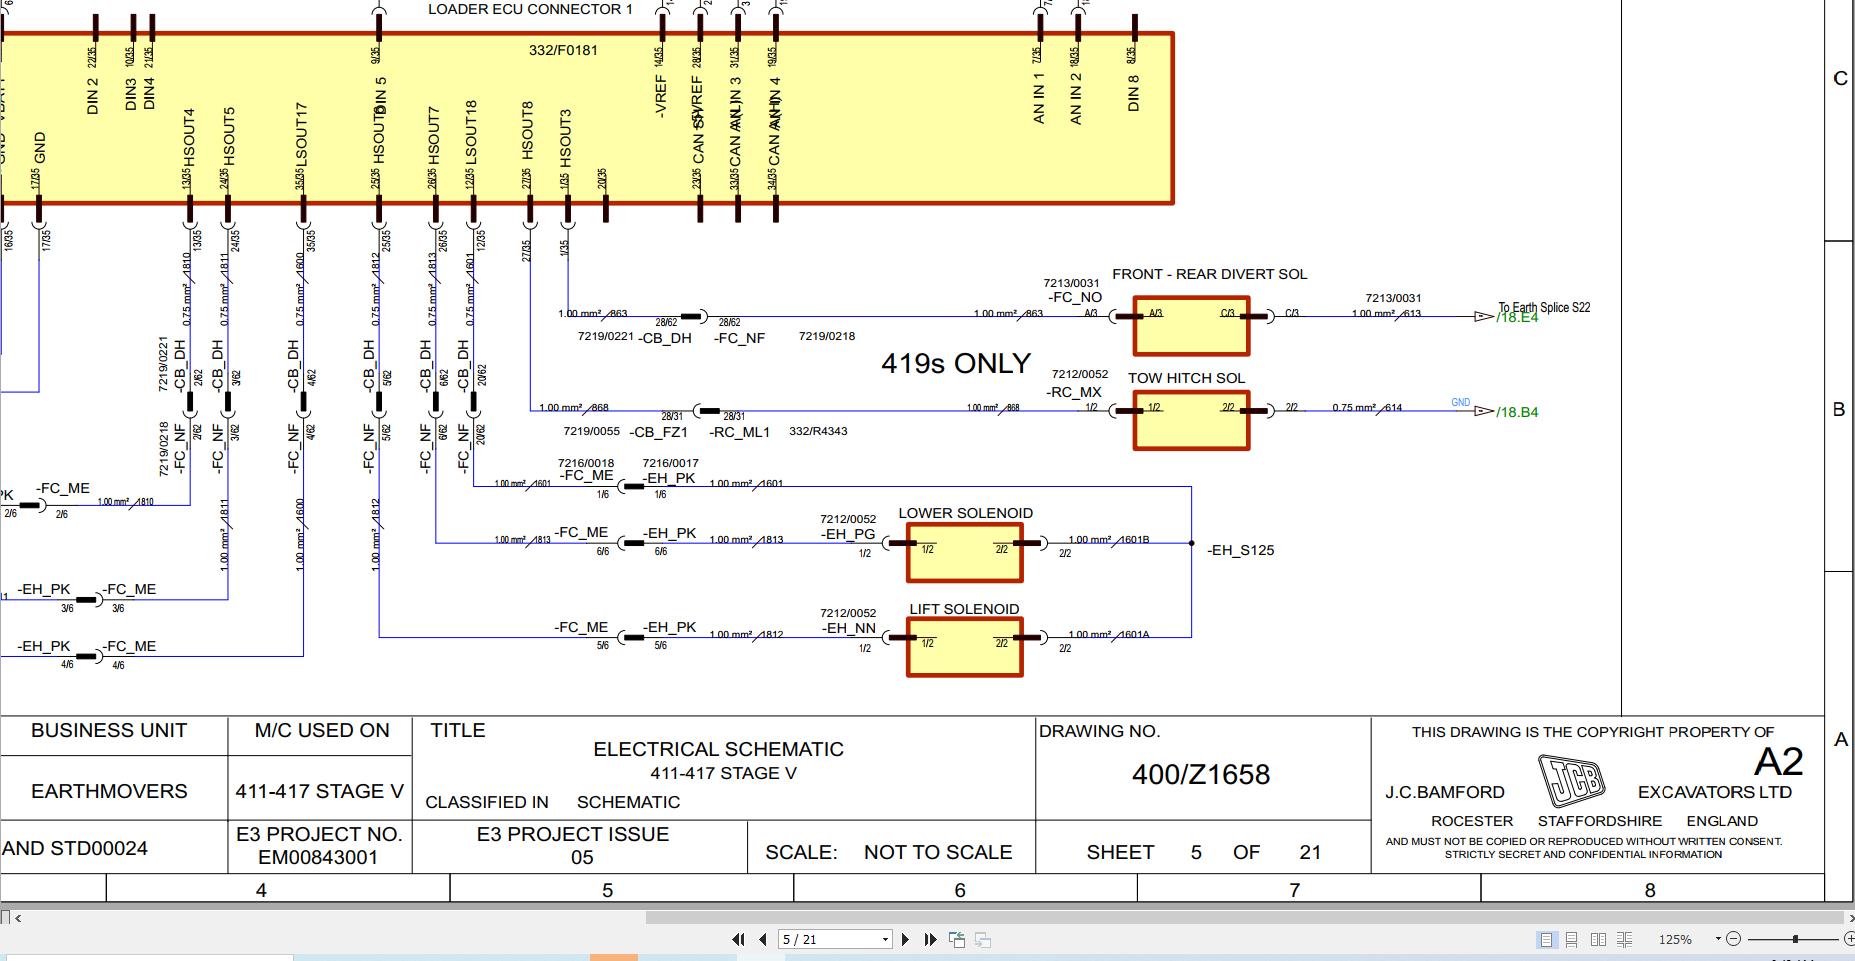Click the zoom slider handle
The height and width of the screenshot is (961, 1855).
coord(1795,939)
